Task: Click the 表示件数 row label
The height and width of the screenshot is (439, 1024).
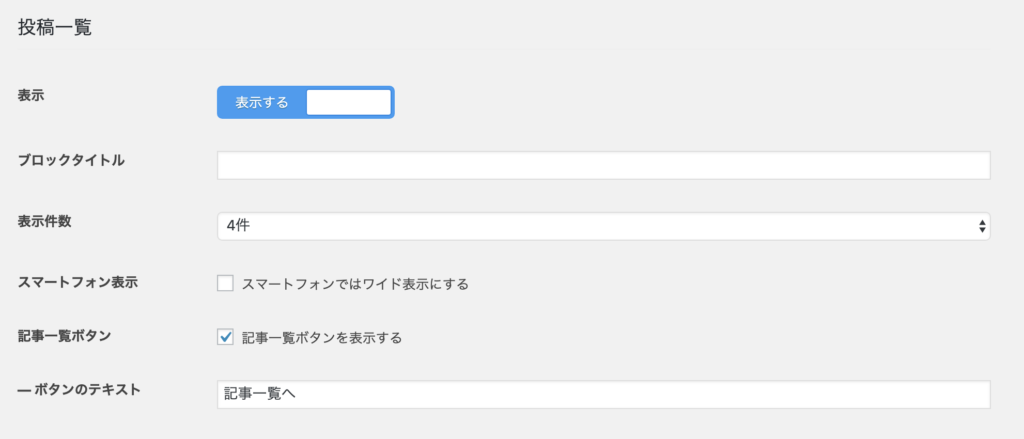Action: coord(45,220)
